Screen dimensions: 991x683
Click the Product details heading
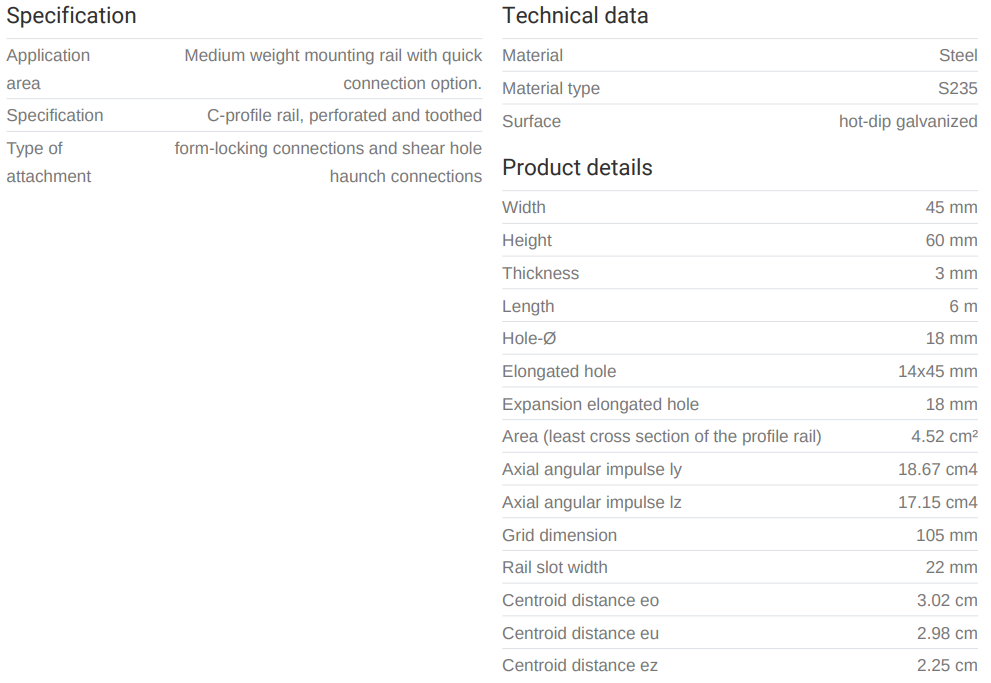point(577,168)
